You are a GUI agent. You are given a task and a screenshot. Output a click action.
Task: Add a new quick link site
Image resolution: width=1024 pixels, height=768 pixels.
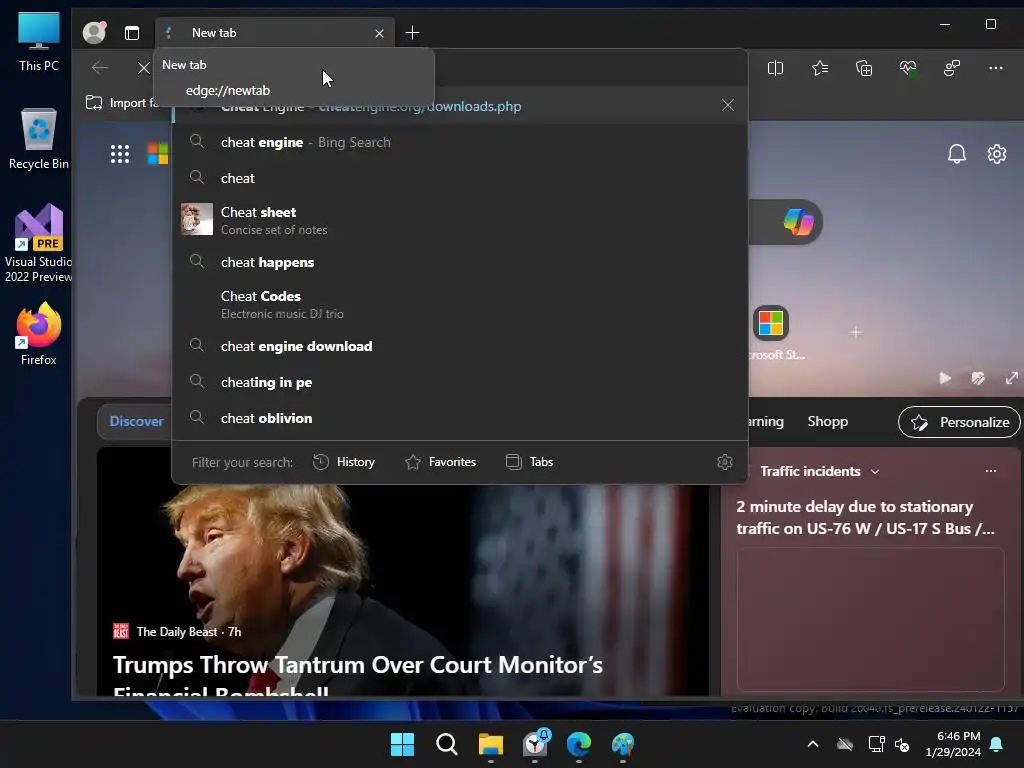(856, 332)
